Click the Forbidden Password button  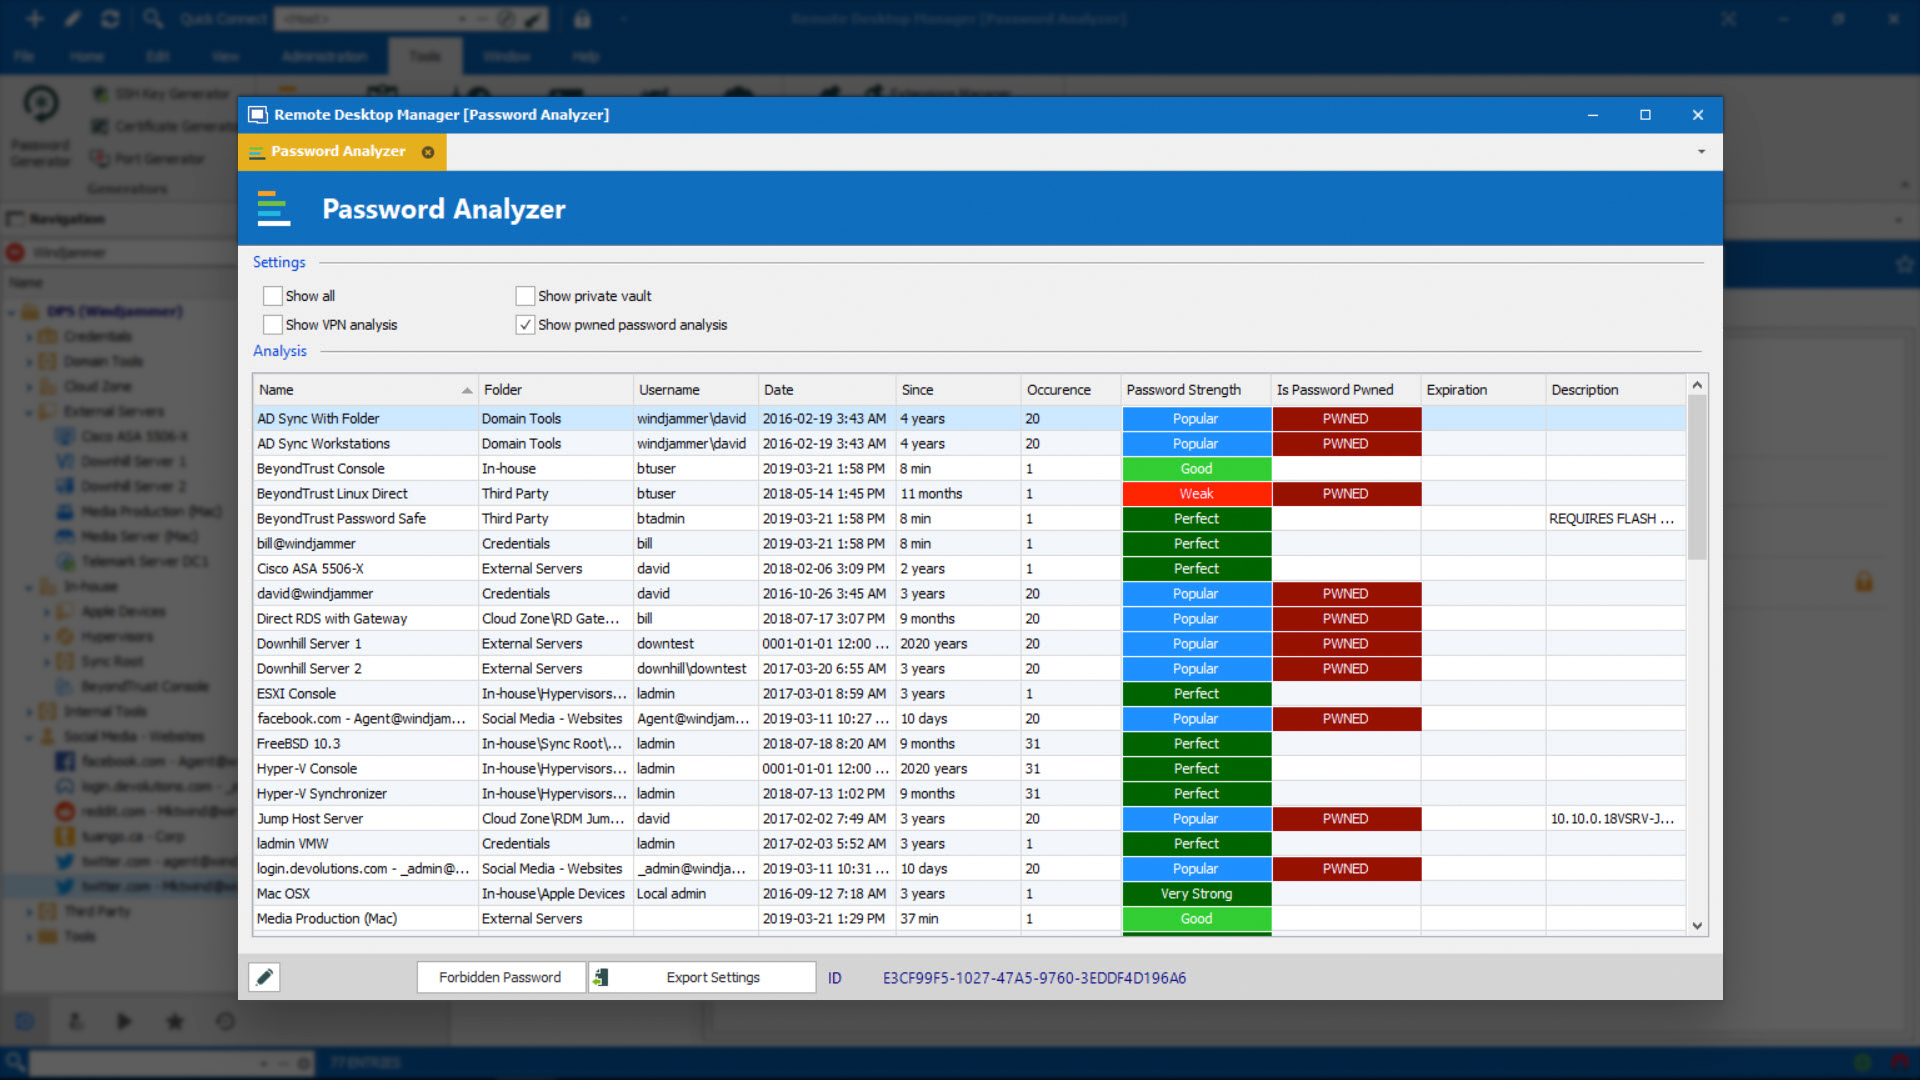point(500,977)
